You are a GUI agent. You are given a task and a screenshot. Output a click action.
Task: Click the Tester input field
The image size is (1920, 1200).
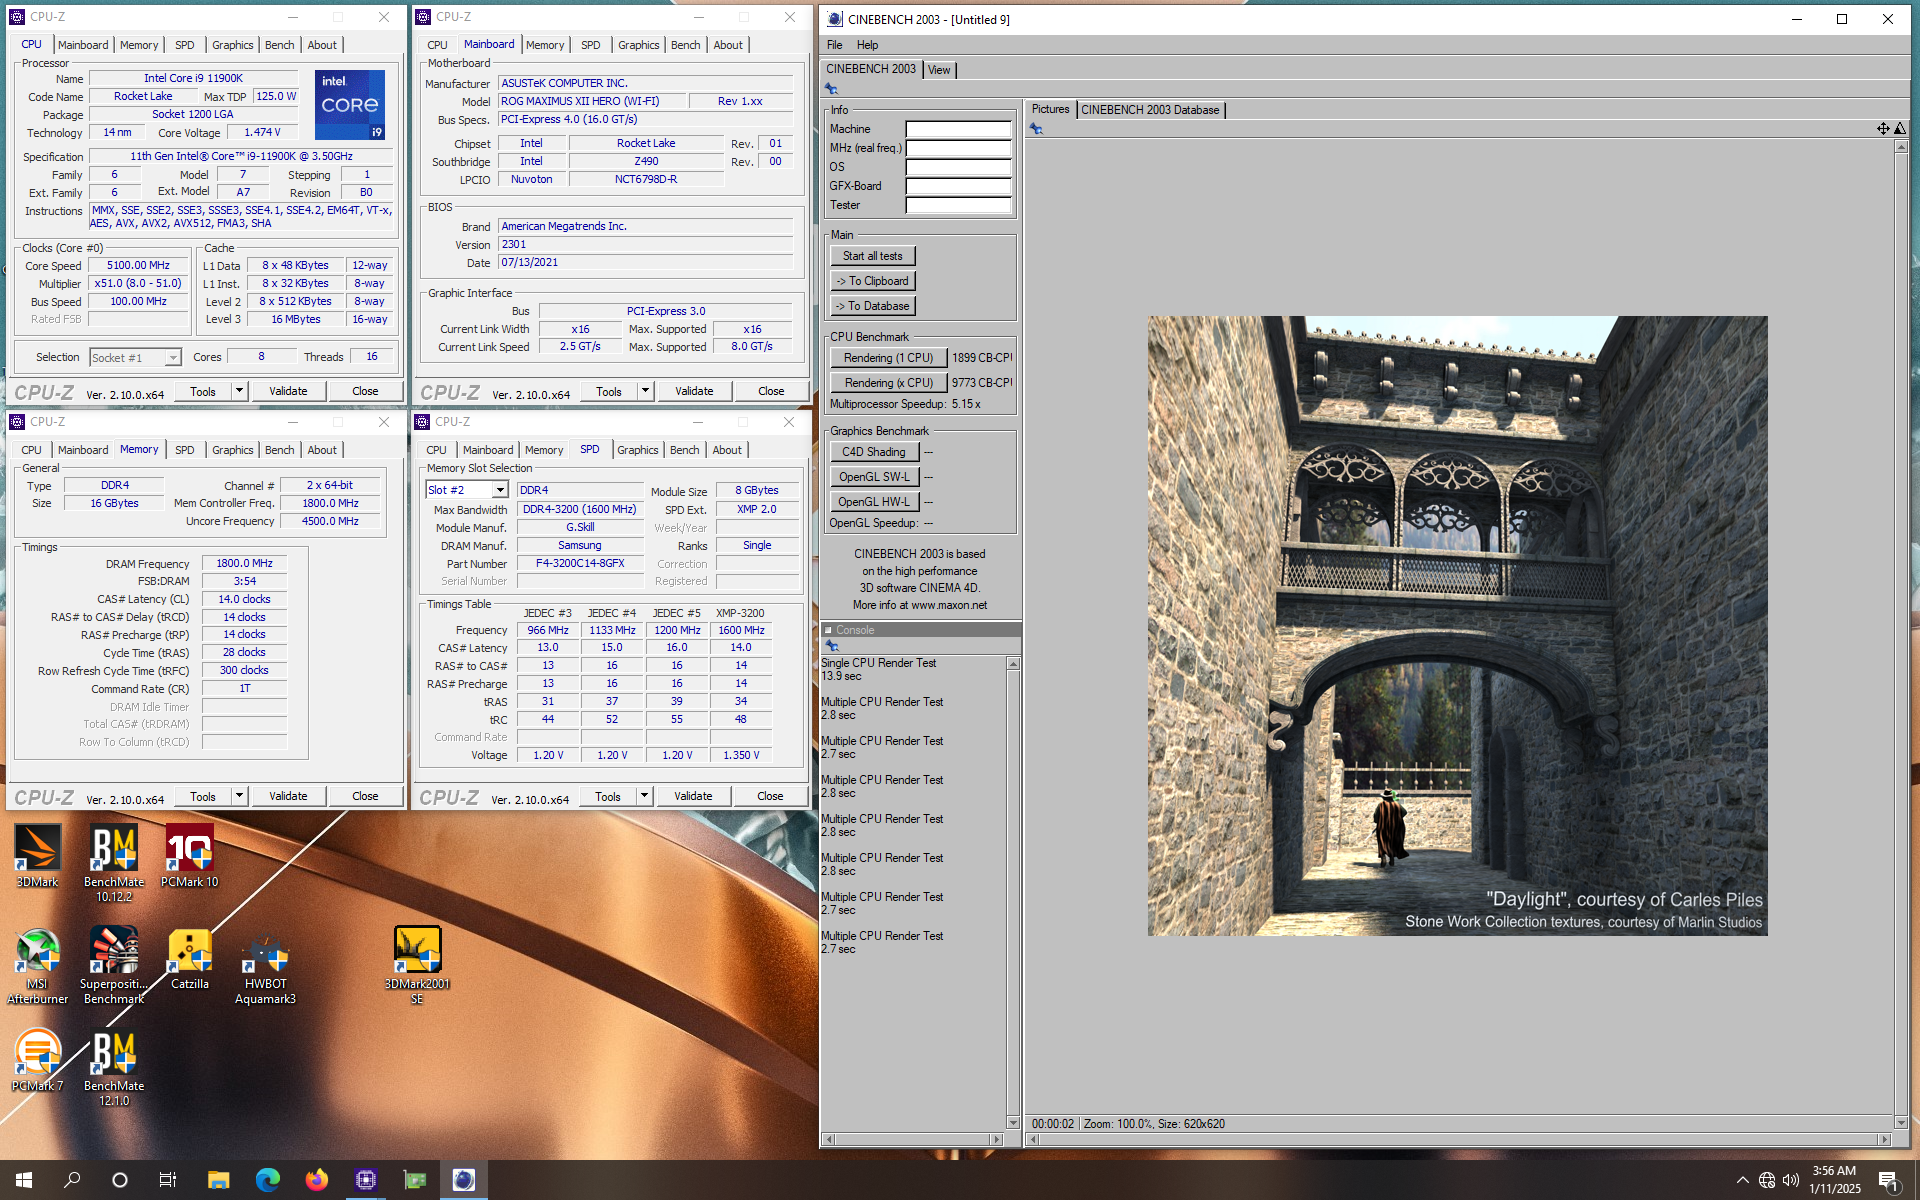[x=958, y=205]
